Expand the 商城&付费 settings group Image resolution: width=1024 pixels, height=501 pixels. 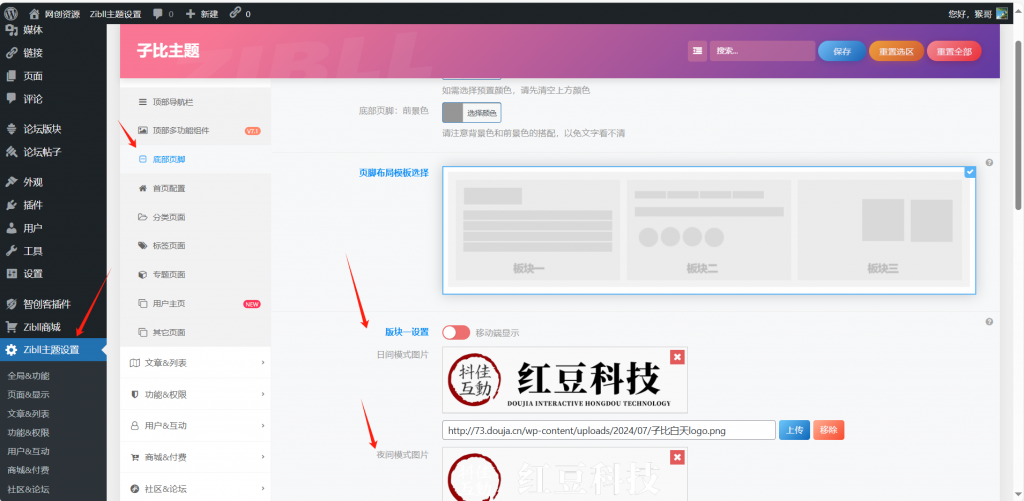195,457
